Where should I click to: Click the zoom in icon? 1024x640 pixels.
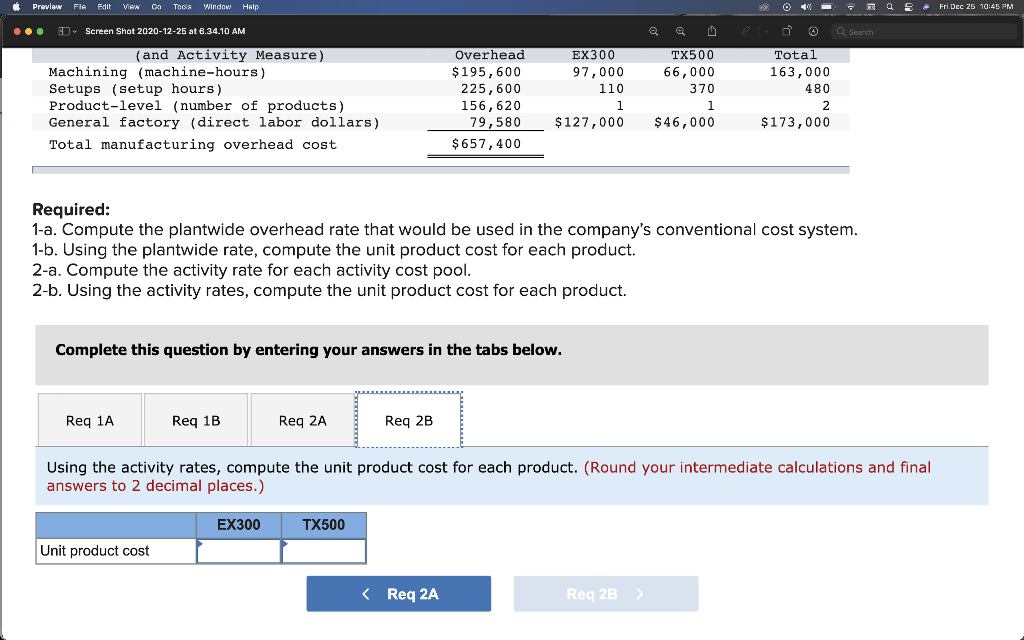[680, 31]
